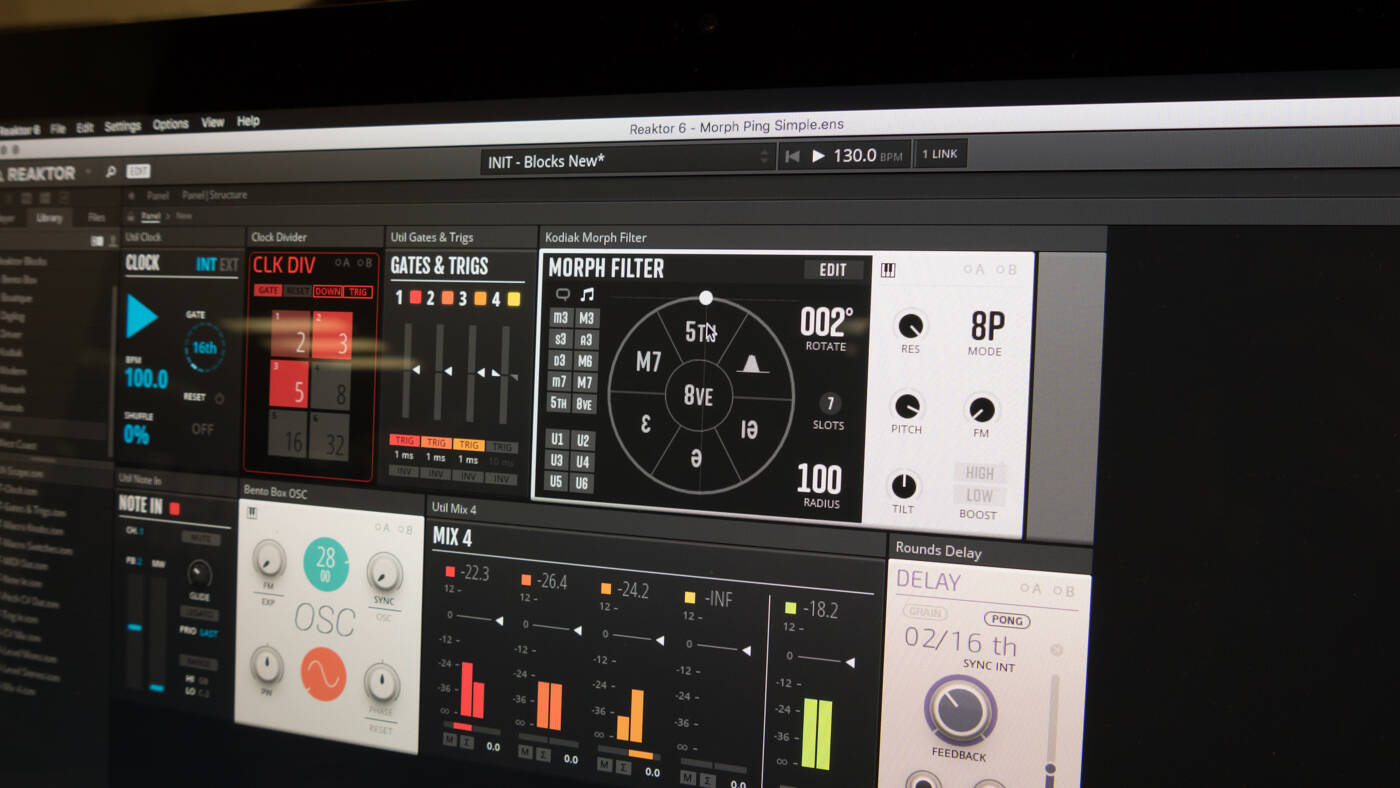Select the U6 user slot in Morph Filter
This screenshot has height=788, width=1400.
coord(582,483)
